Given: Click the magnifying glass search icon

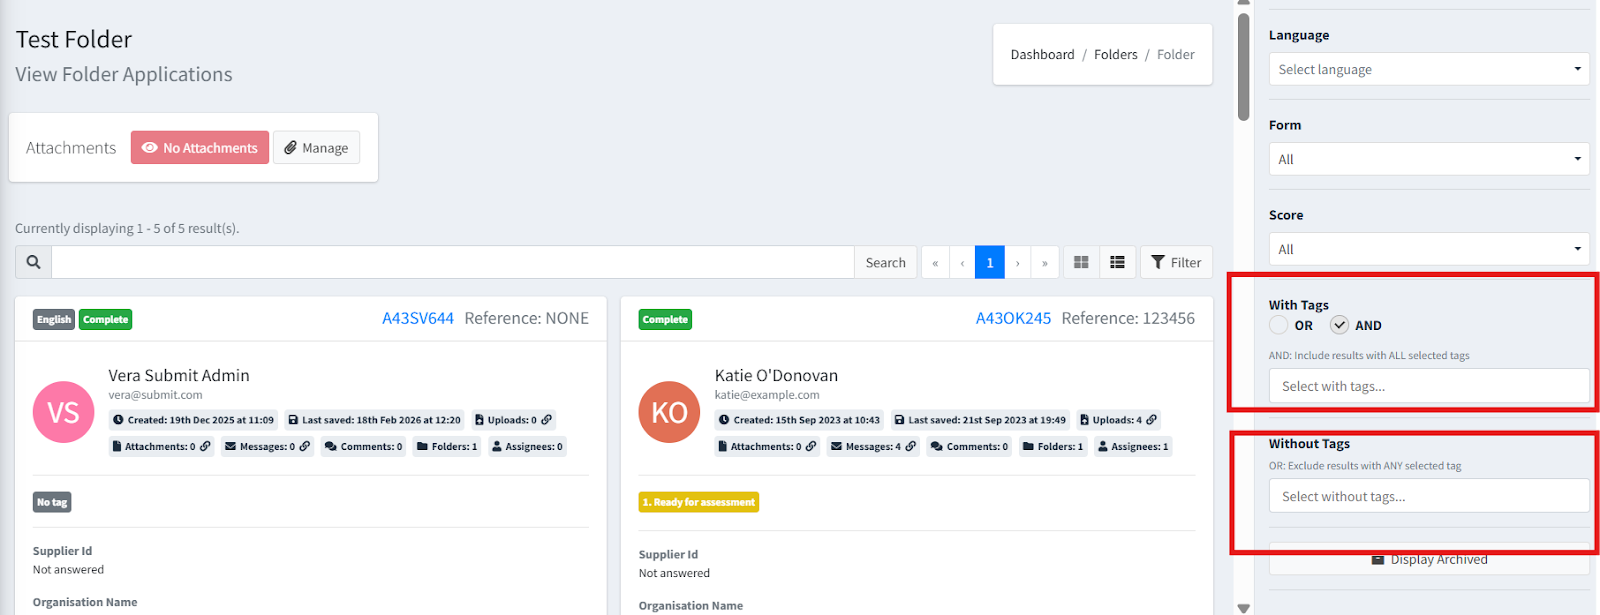Looking at the screenshot, I should point(33,262).
